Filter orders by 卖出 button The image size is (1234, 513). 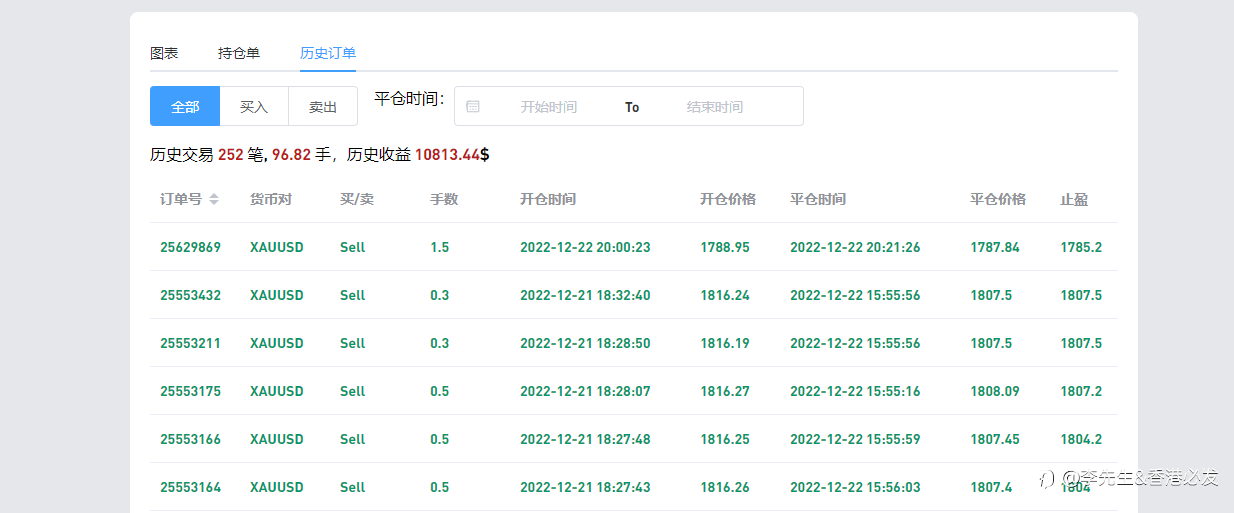[x=323, y=106]
